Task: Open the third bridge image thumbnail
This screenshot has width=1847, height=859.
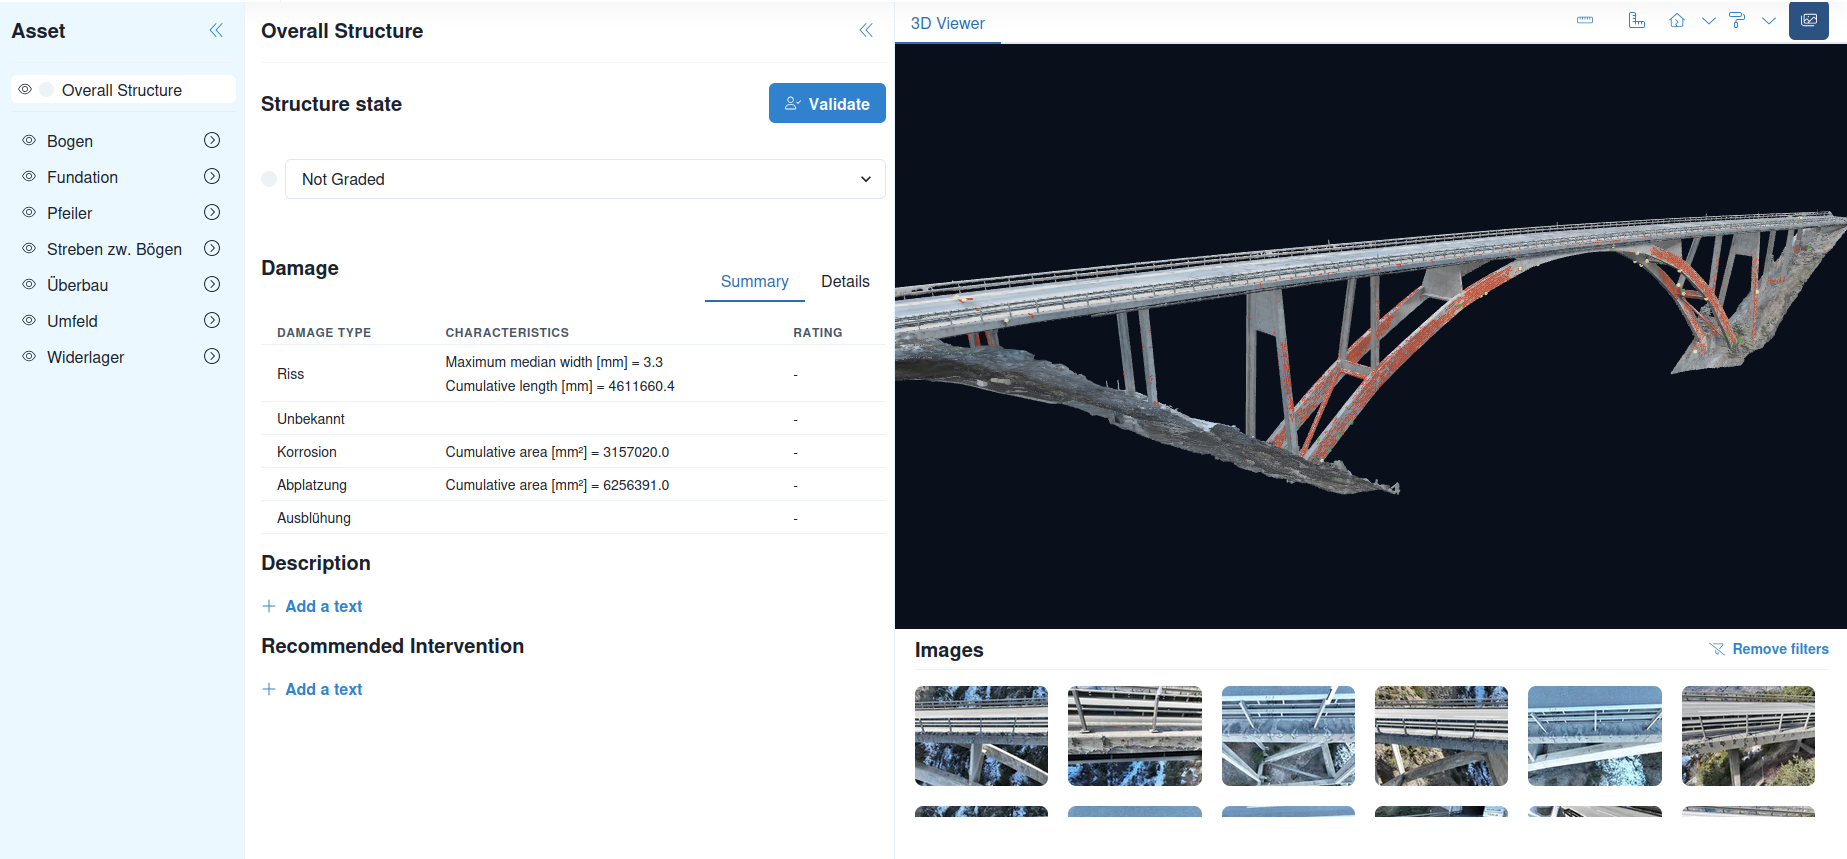Action: [x=1288, y=736]
